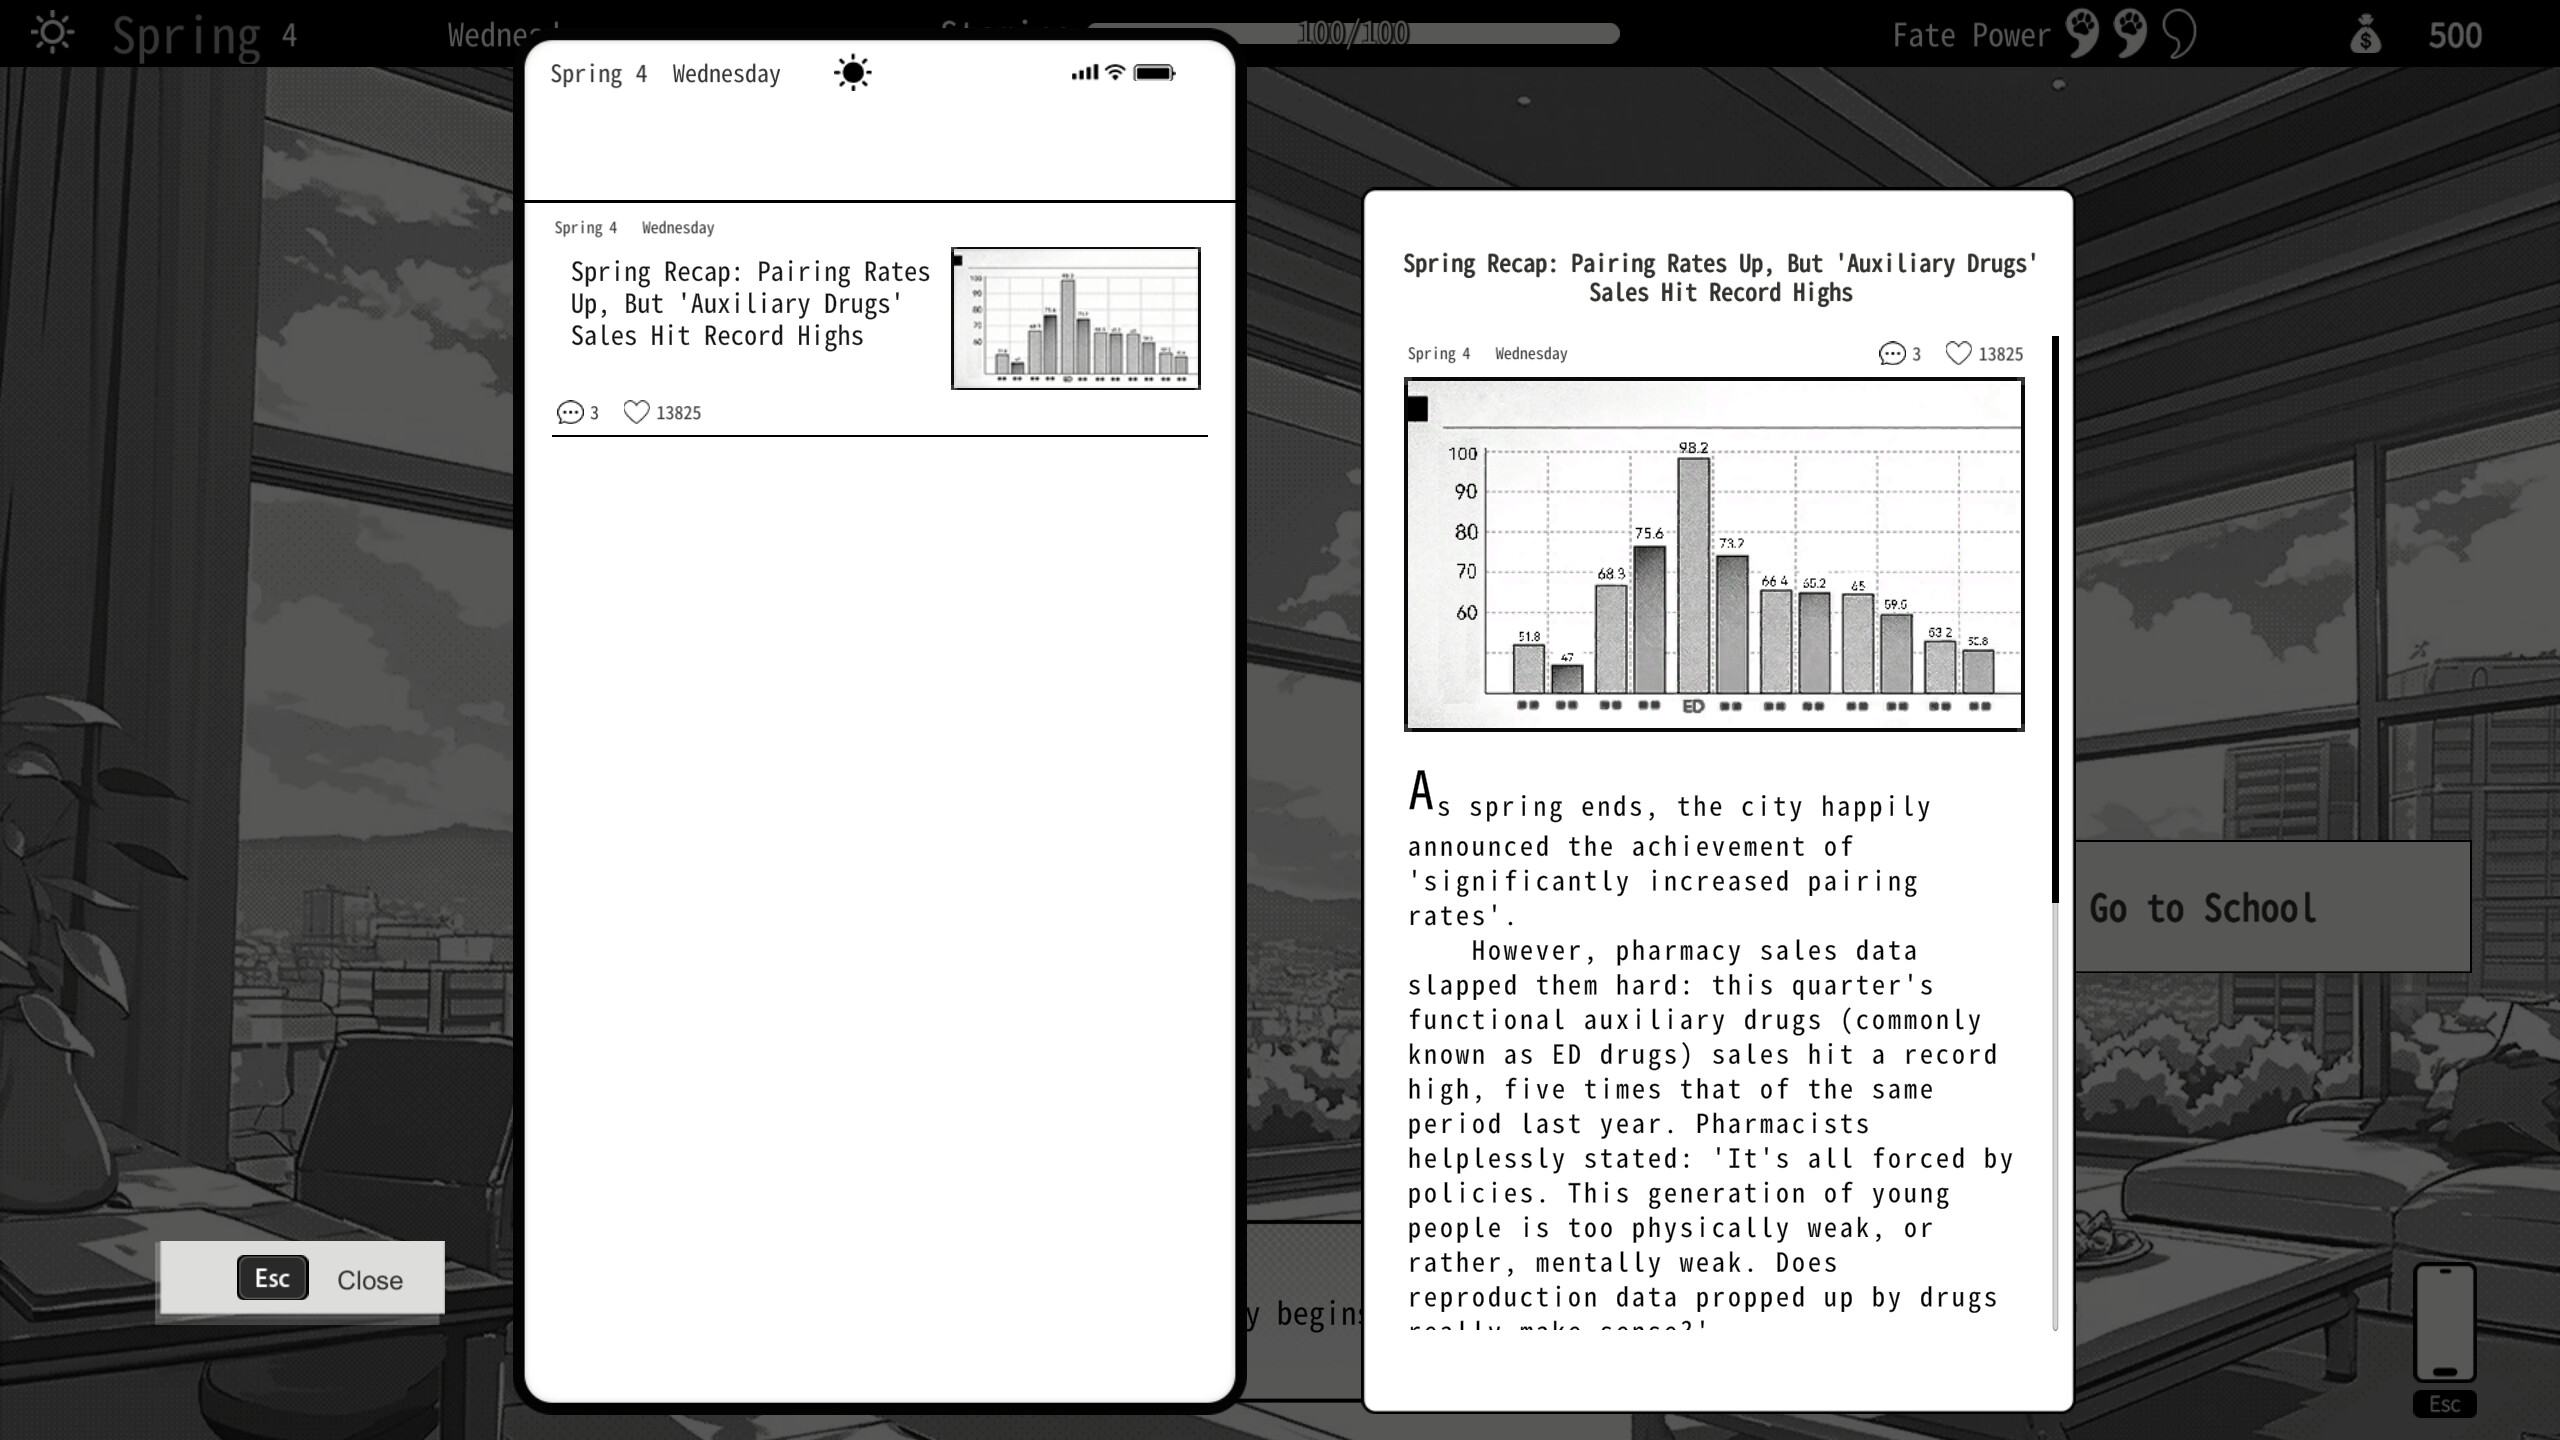
Task: Like the article via its heart icon
Action: 1958,353
